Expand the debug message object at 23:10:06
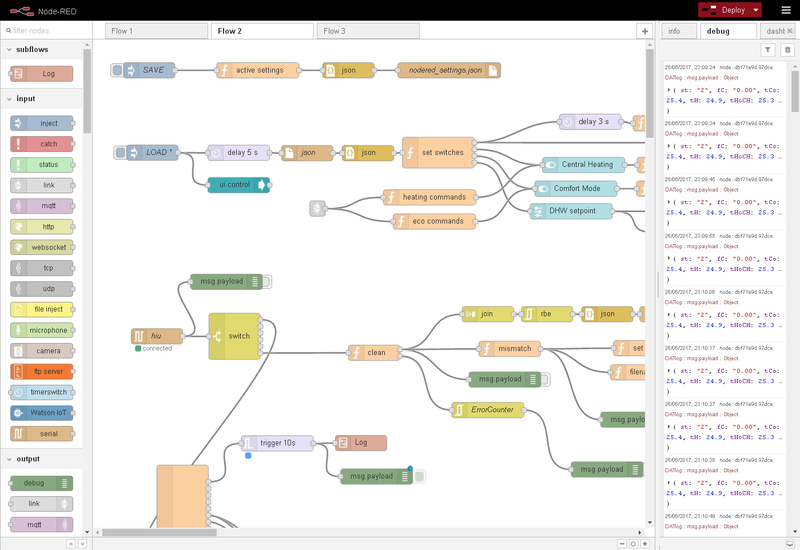Screen dimensions: 800x550 pos(668,315)
